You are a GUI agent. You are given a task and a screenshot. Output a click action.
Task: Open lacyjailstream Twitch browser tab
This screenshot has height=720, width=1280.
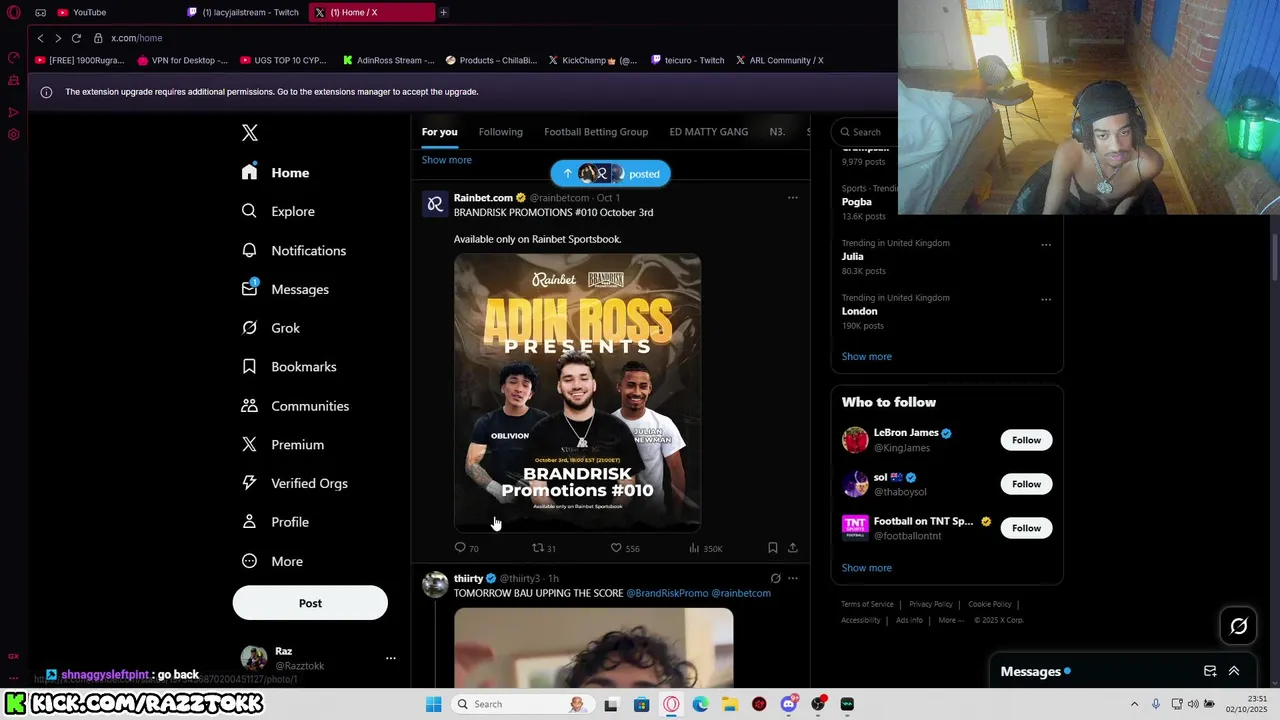[243, 12]
